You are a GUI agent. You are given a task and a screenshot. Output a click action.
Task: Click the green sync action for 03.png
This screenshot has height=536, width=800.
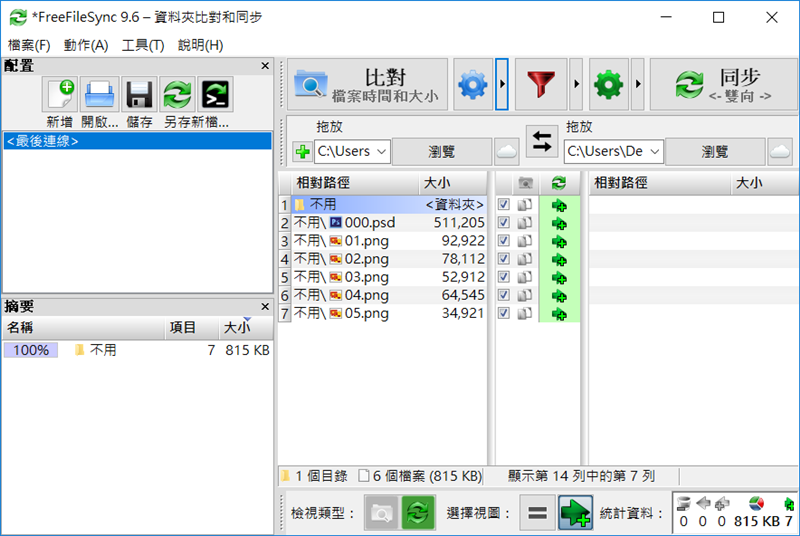559,278
